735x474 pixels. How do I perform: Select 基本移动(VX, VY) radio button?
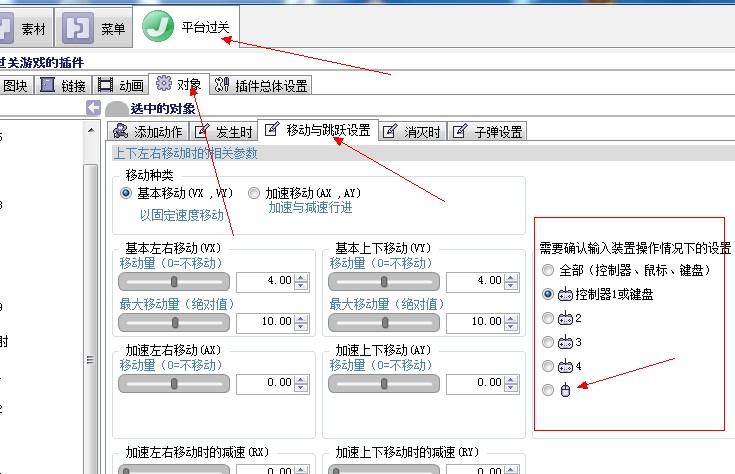[126, 193]
